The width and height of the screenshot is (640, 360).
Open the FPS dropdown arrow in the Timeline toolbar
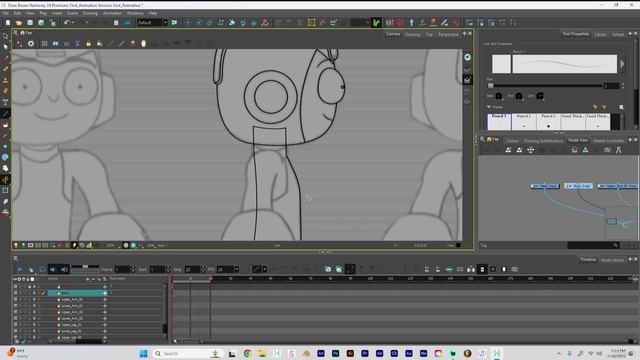[x=236, y=269]
